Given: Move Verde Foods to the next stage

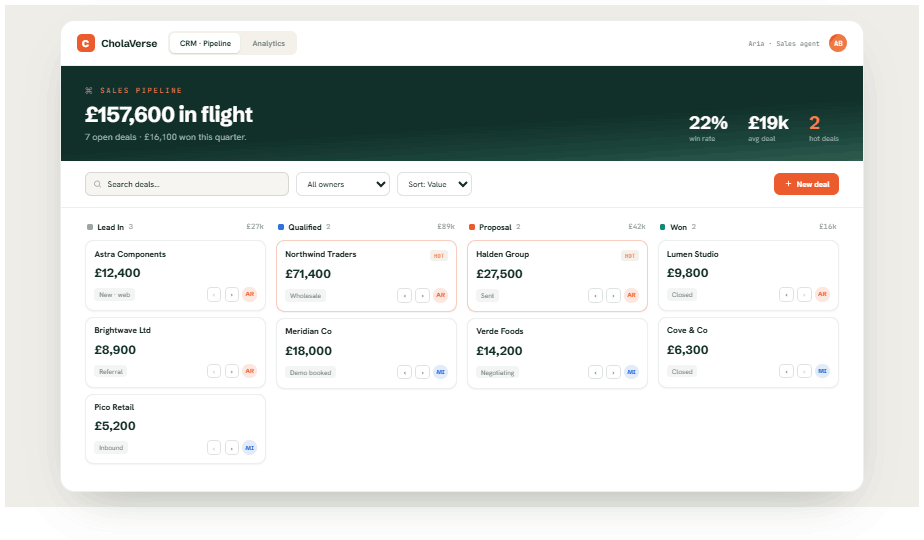Looking at the screenshot, I should click(613, 372).
